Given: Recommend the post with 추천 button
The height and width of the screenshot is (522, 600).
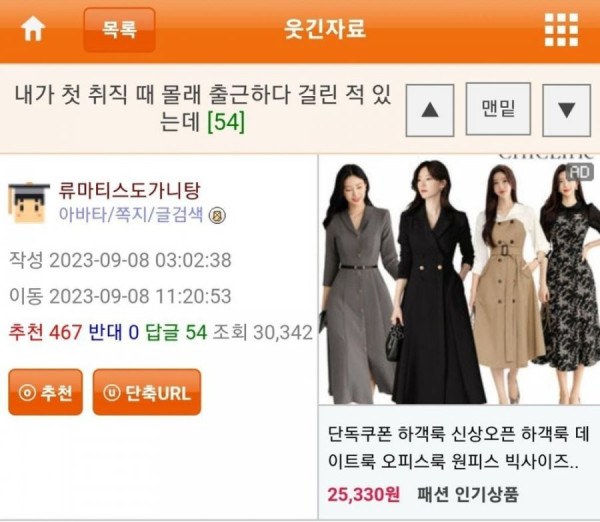Looking at the screenshot, I should [46, 392].
